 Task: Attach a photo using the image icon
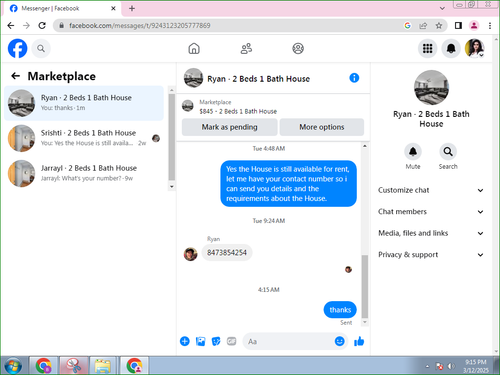[x=200, y=341]
